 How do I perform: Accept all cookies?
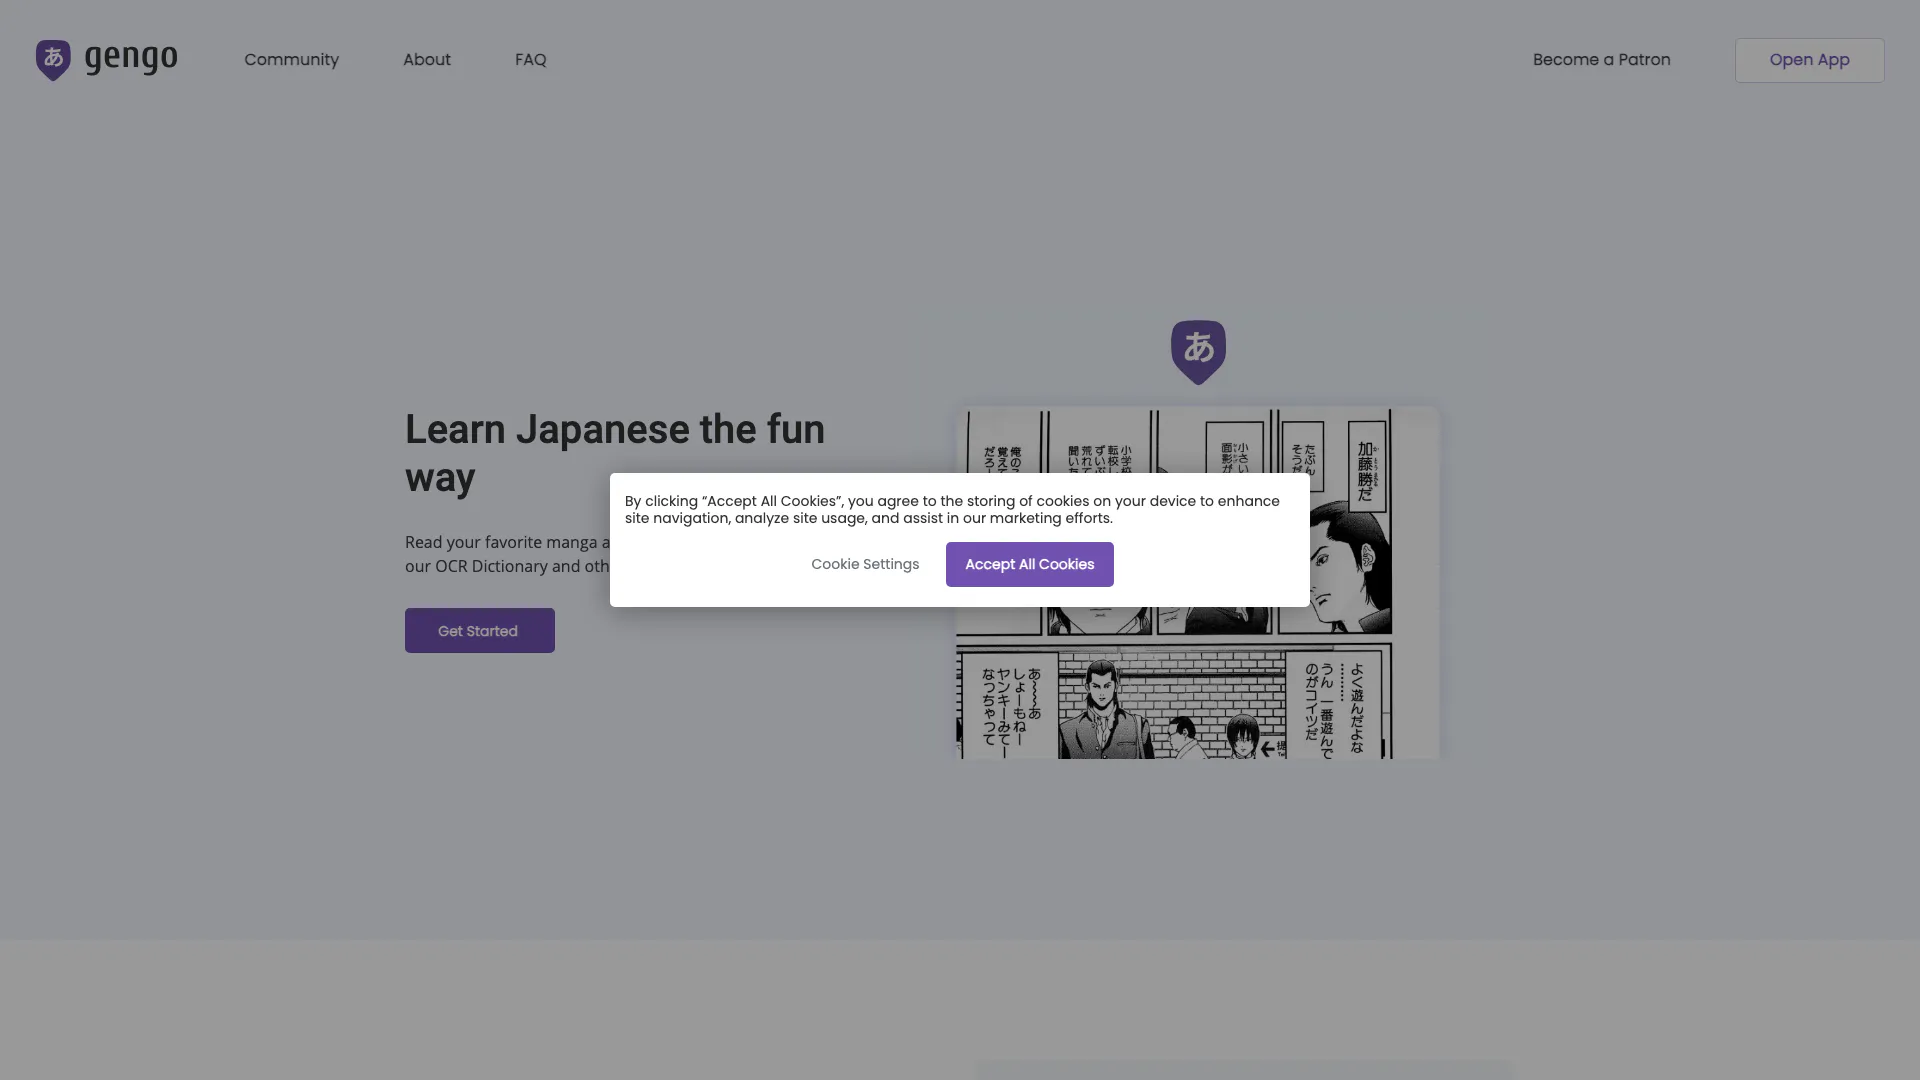[x=1029, y=565]
